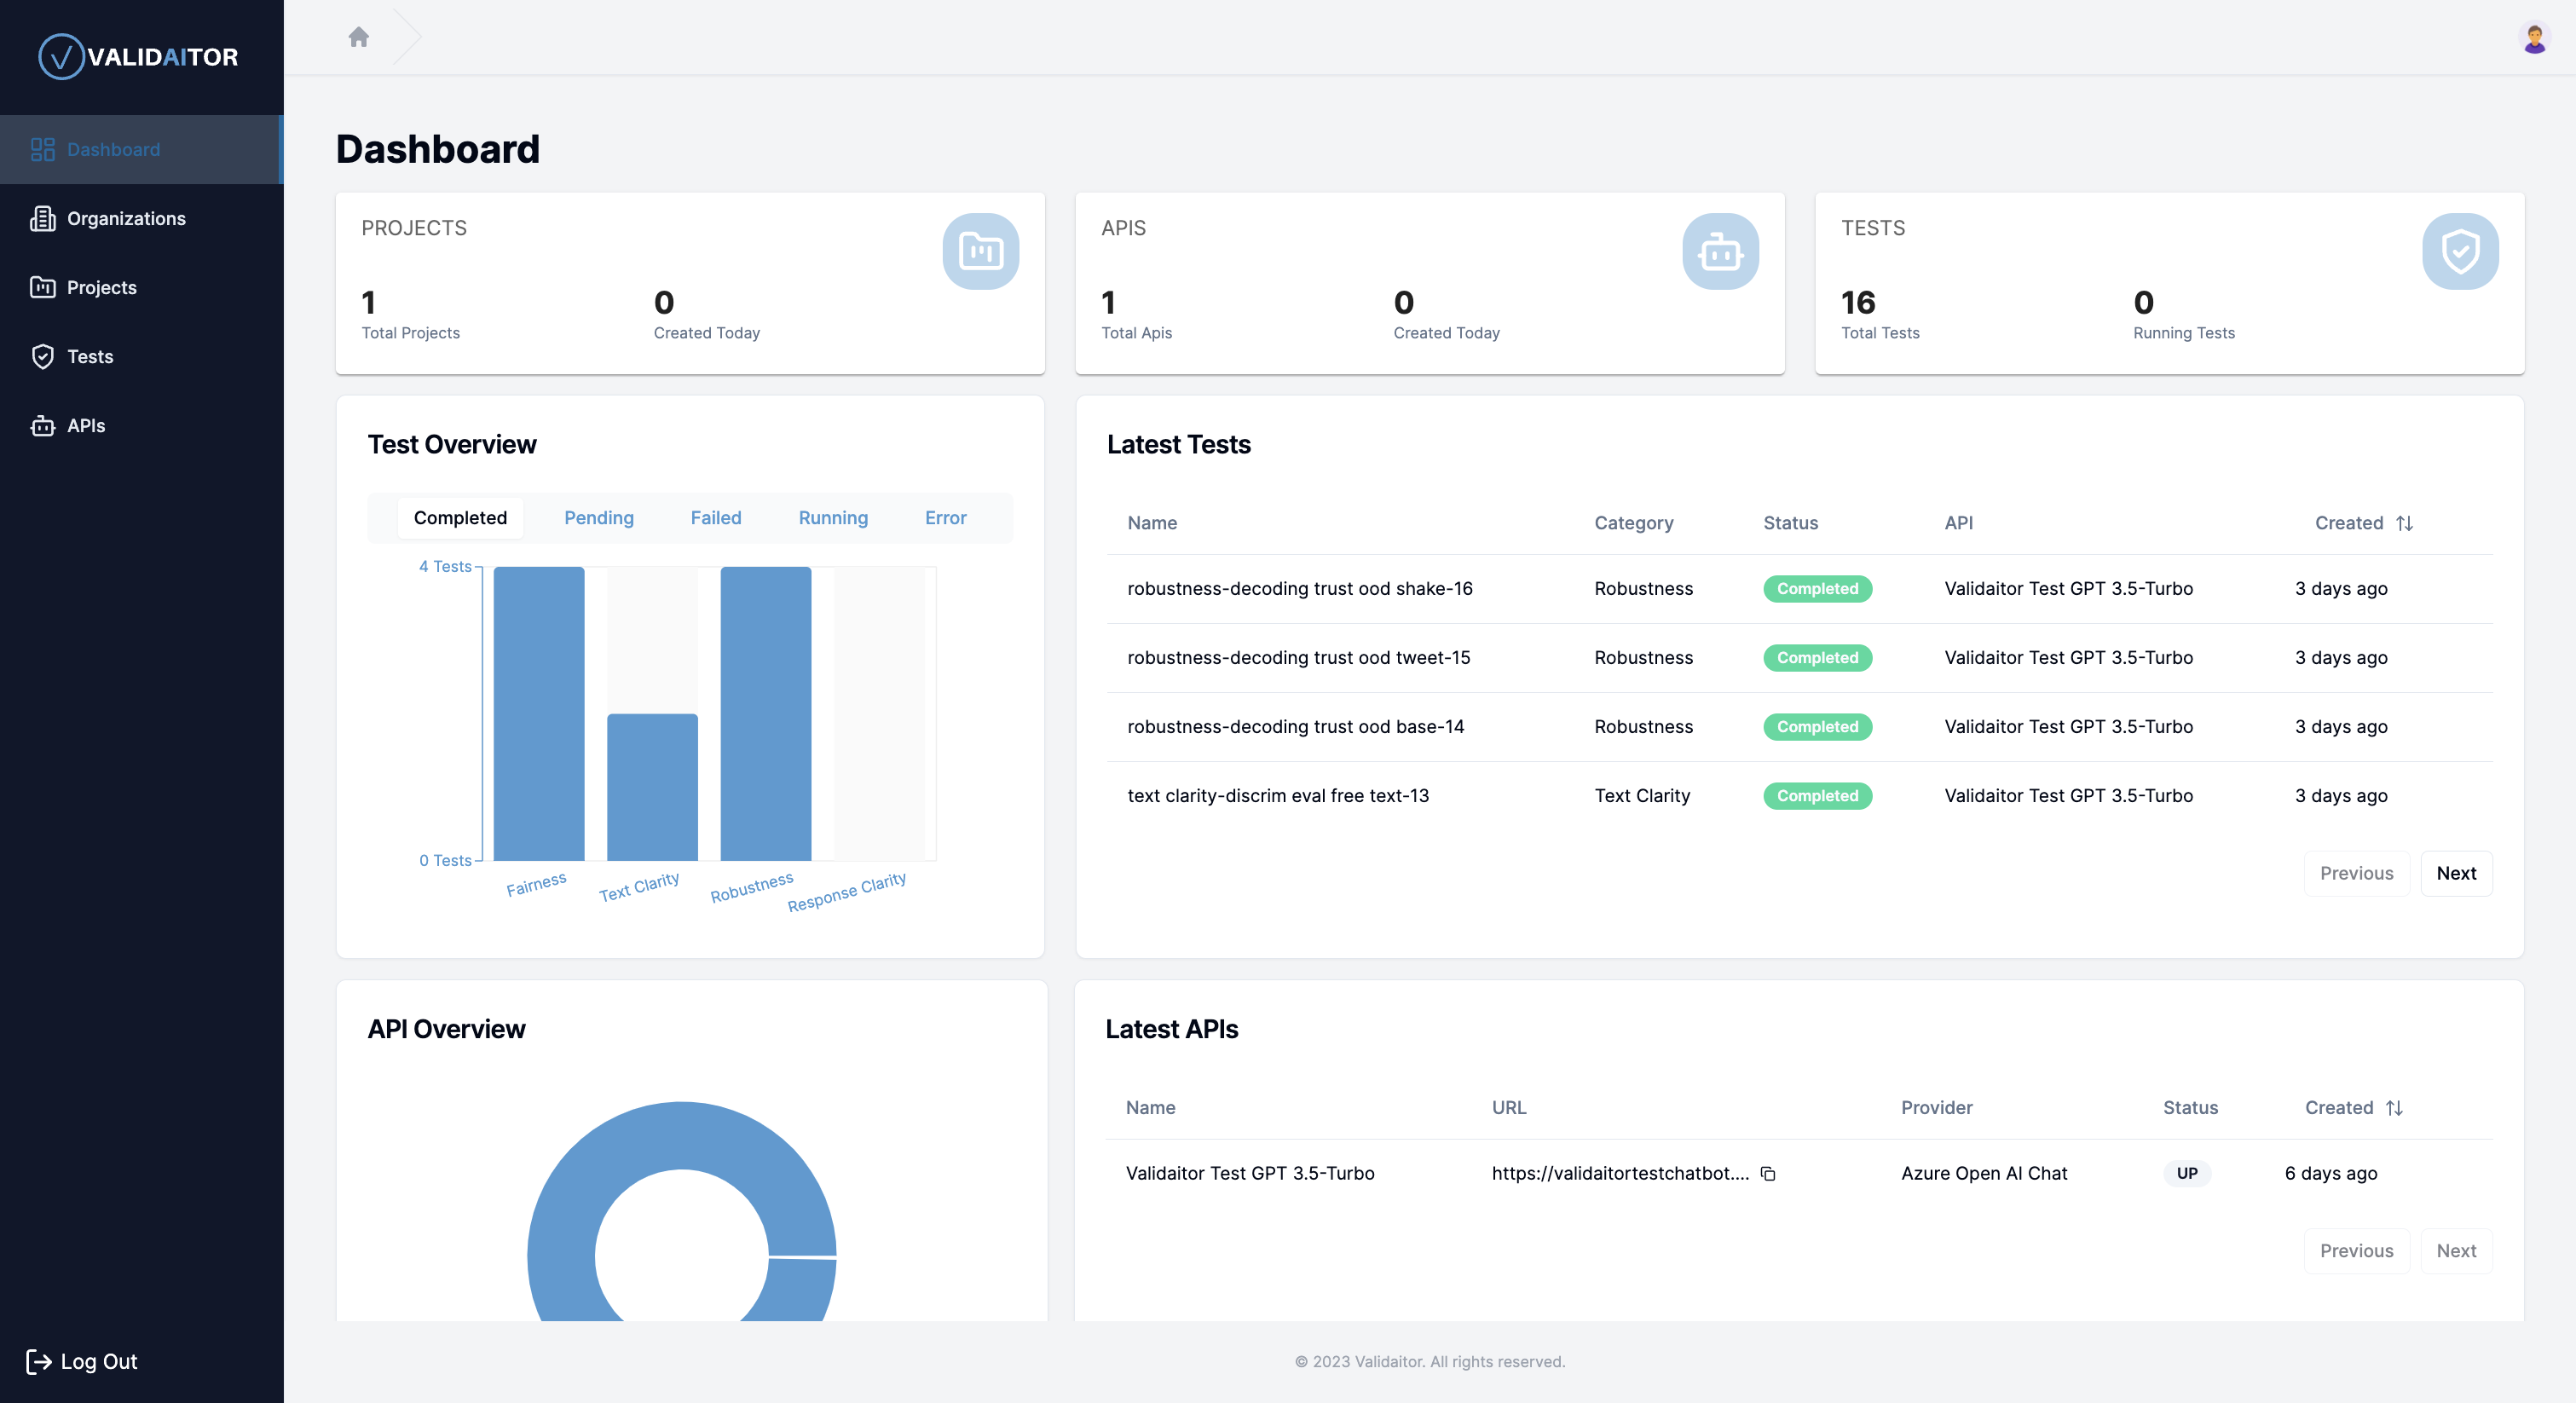Screen dimensions: 2576x1403
Task: Click Text Clarity category cell
Action: pyautogui.click(x=1642, y=796)
